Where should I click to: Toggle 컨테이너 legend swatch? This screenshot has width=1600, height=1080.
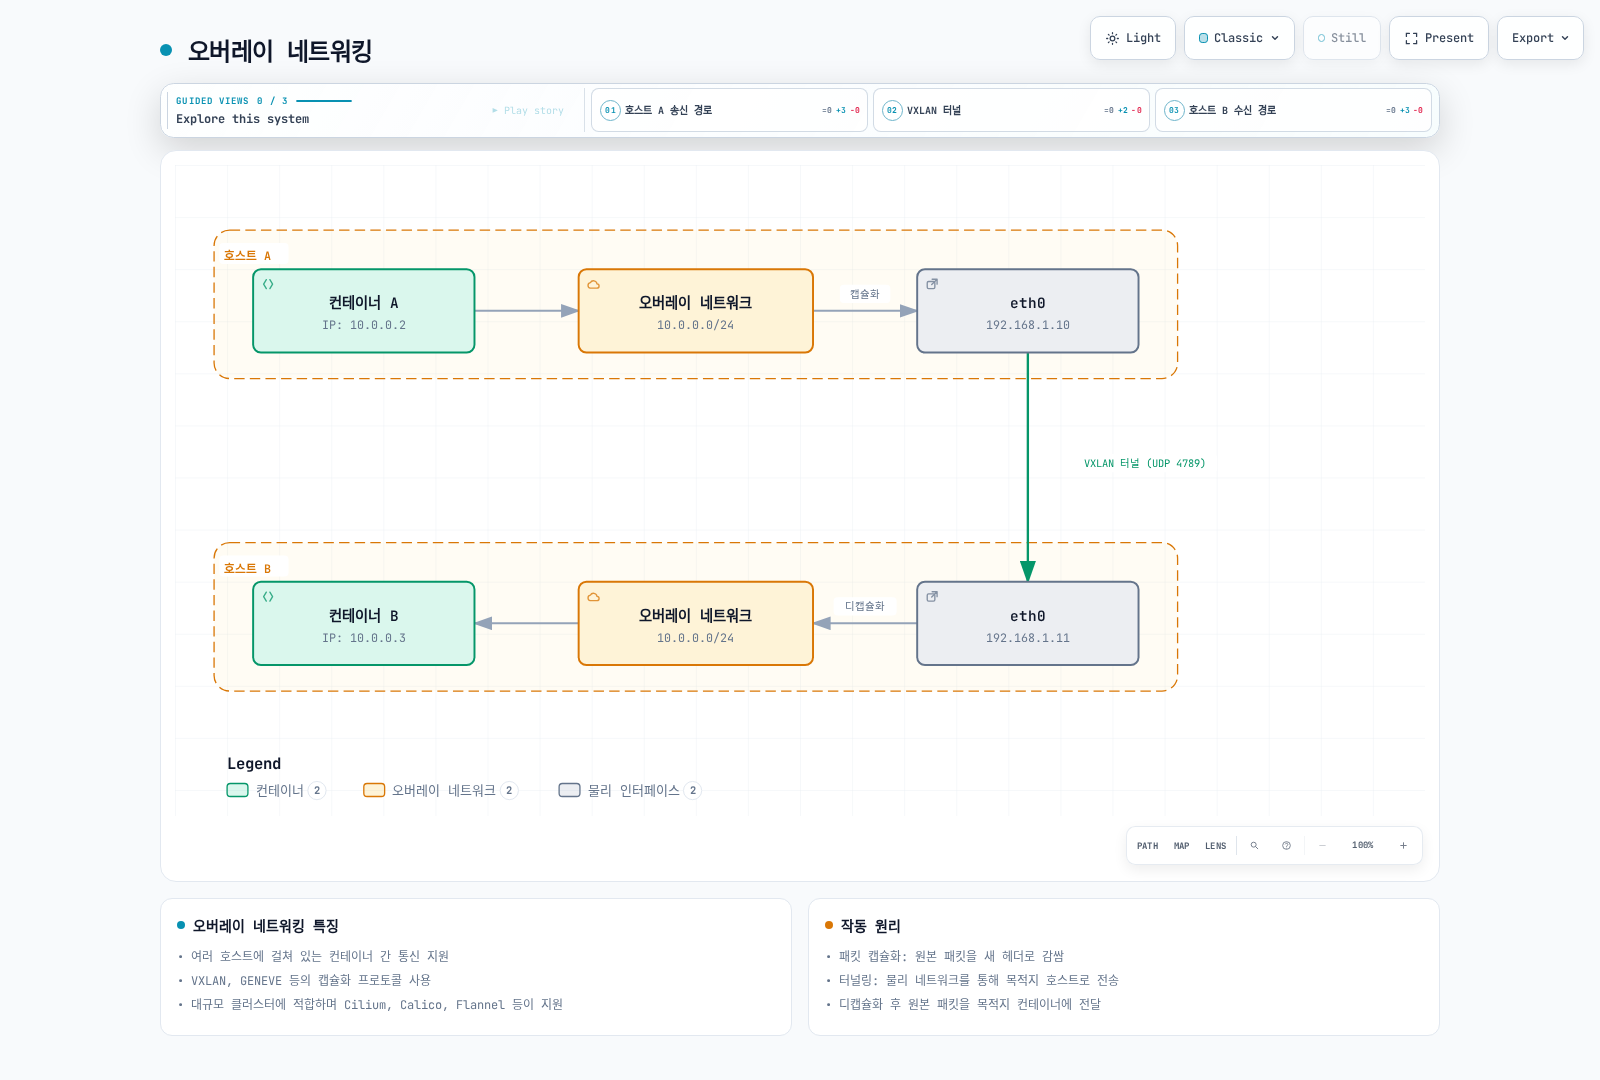tap(237, 790)
